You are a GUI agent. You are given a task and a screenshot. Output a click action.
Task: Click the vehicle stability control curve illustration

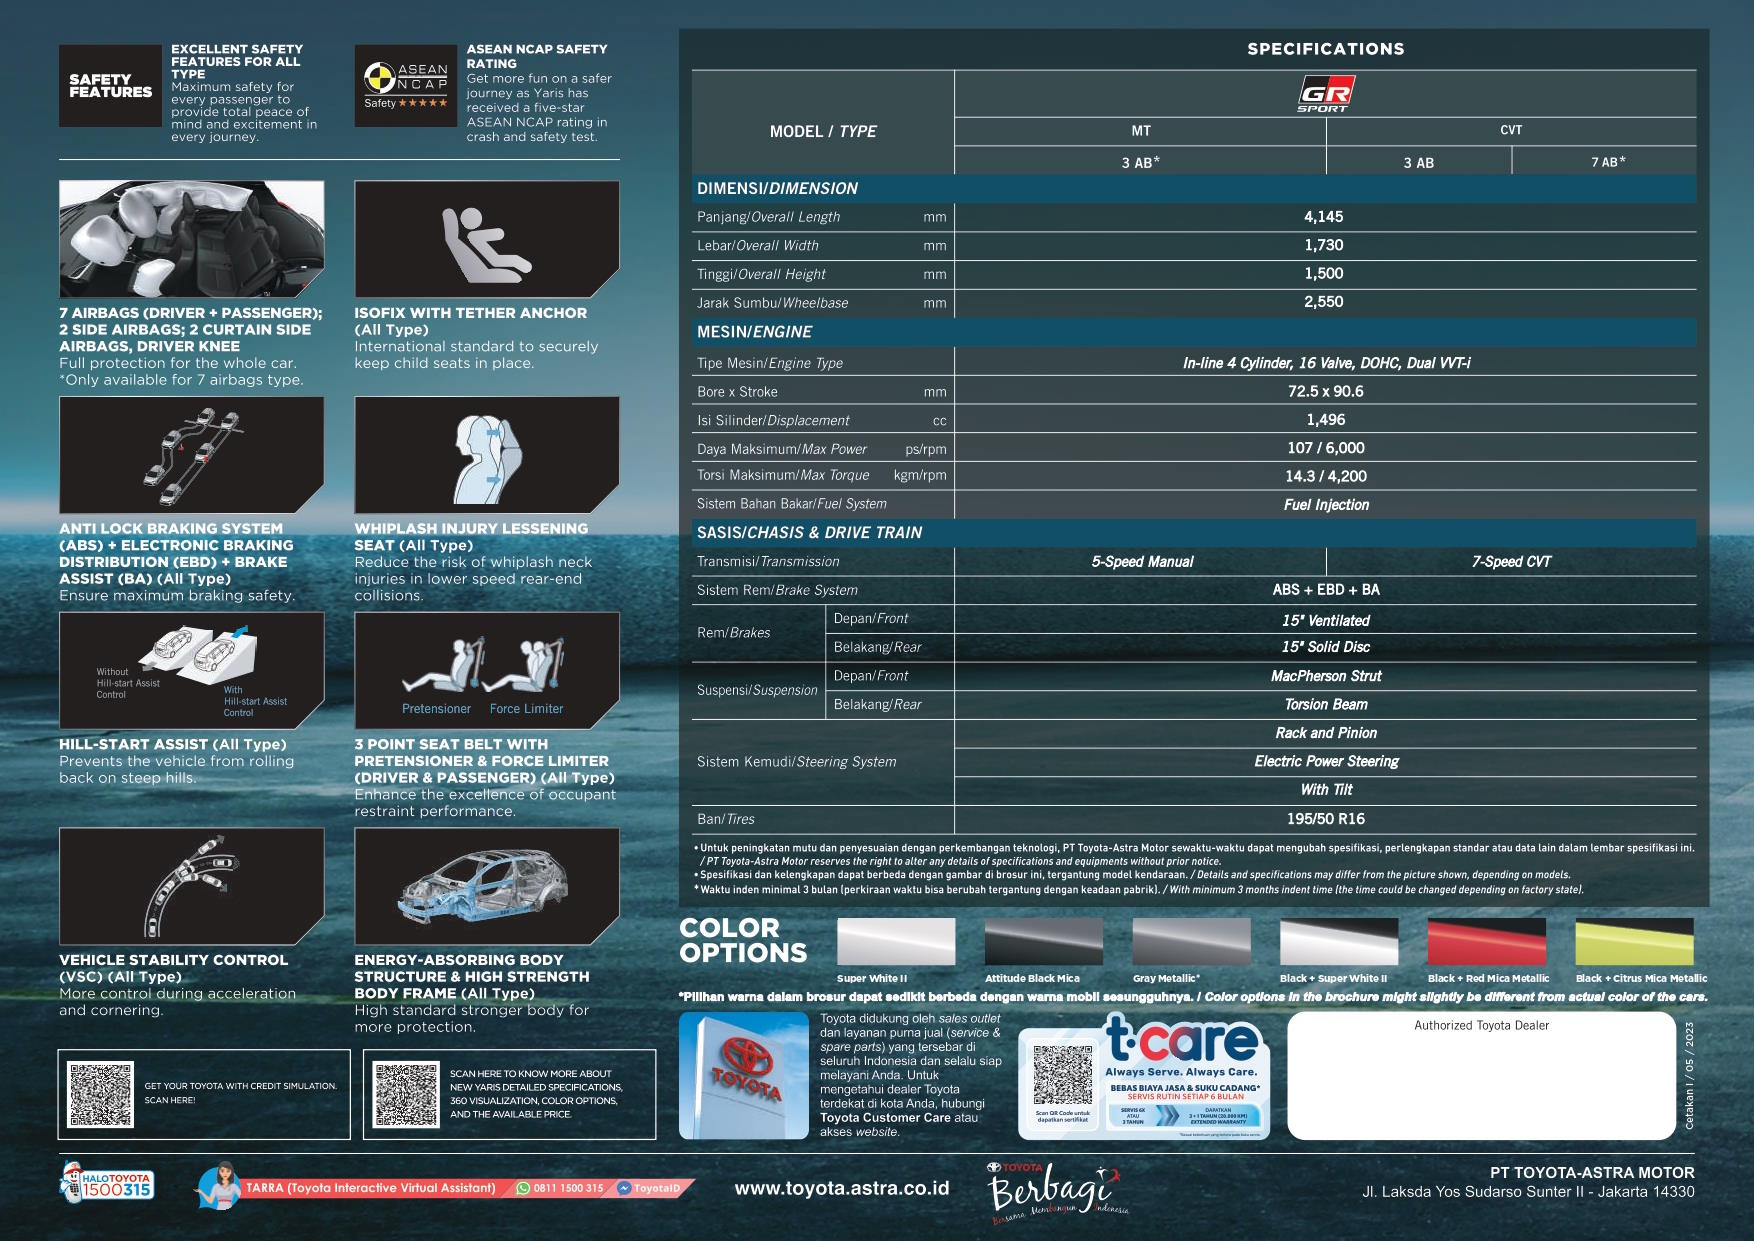pyautogui.click(x=192, y=886)
